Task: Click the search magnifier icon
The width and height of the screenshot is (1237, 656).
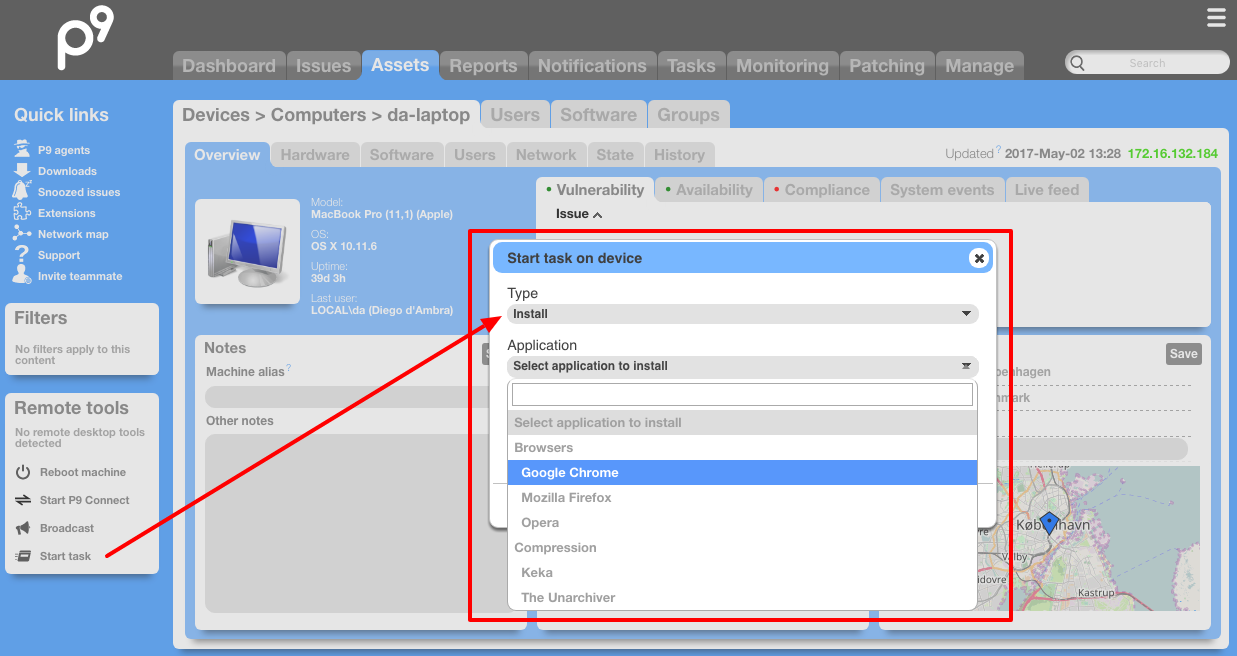Action: point(1077,63)
